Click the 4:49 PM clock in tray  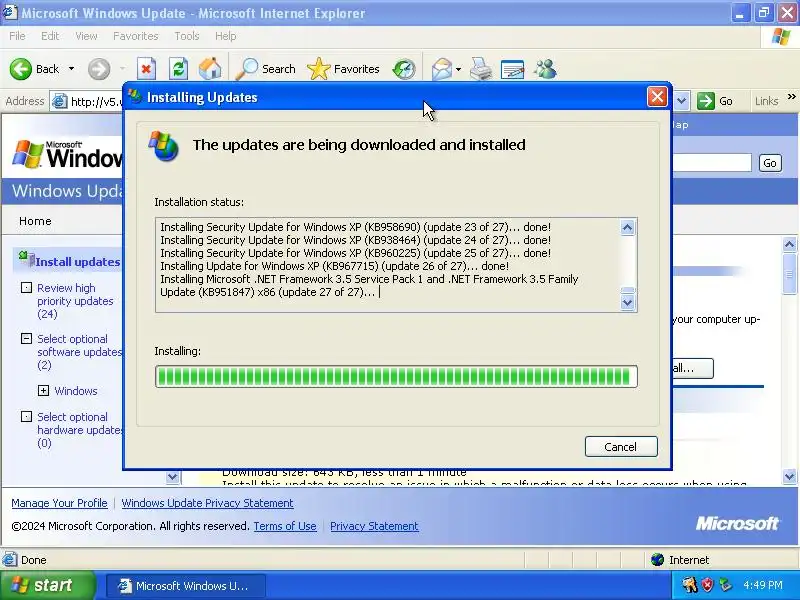point(763,585)
